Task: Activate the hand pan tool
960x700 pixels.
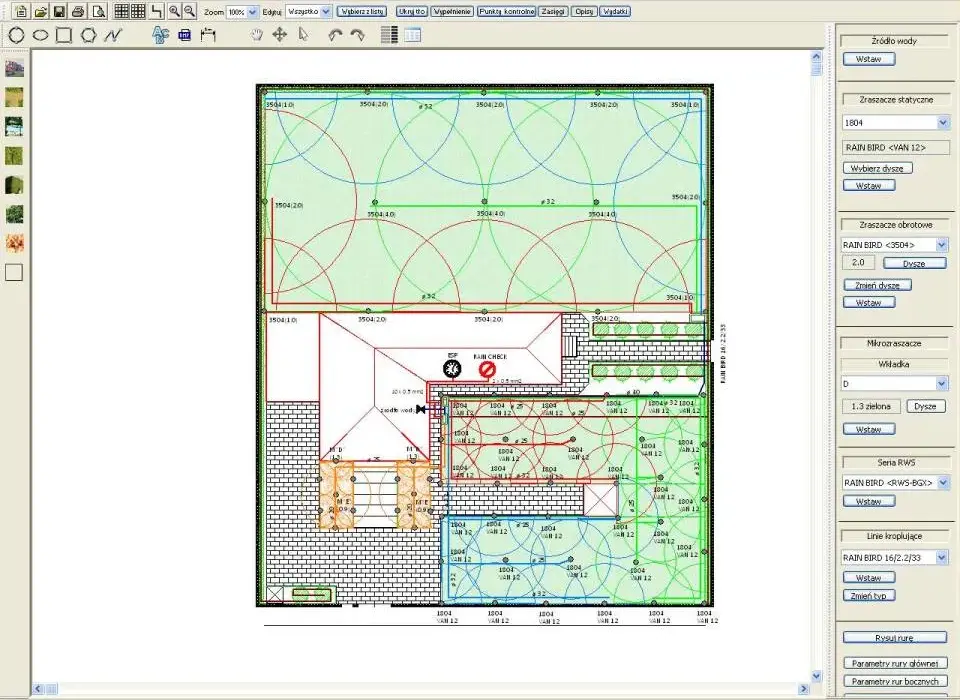Action: (257, 35)
